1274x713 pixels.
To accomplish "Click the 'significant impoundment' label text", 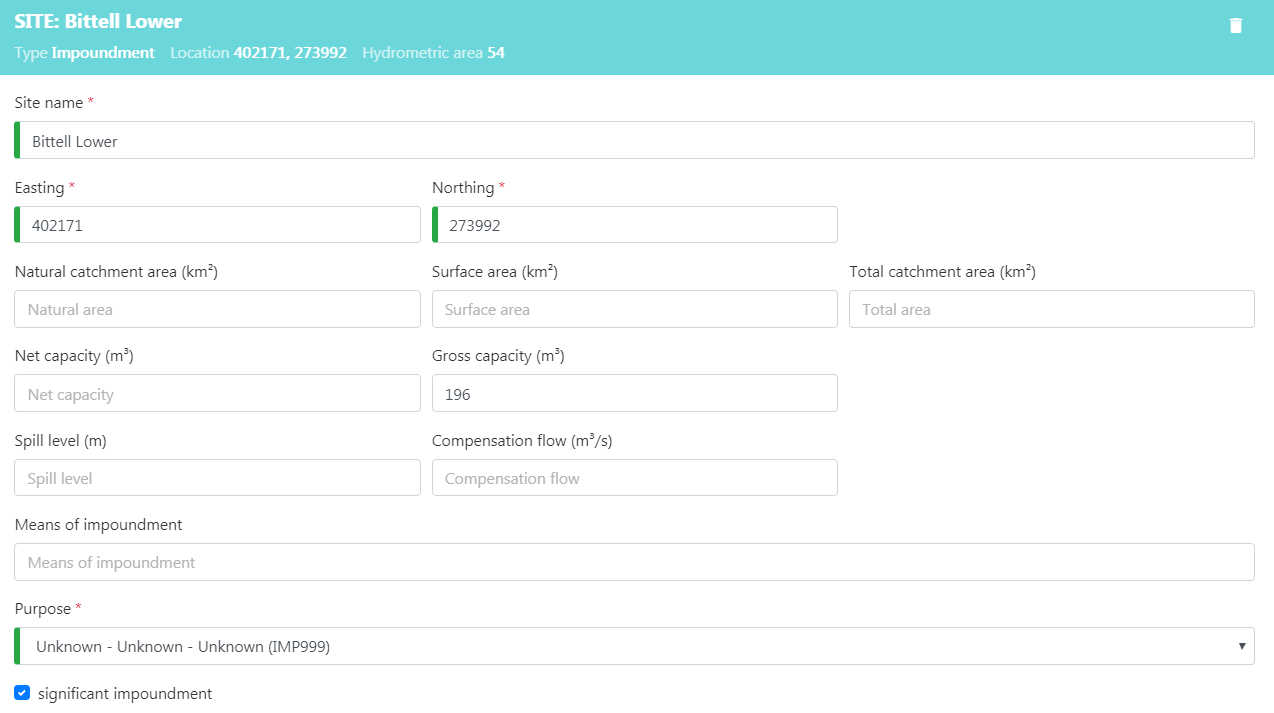I will tap(125, 693).
